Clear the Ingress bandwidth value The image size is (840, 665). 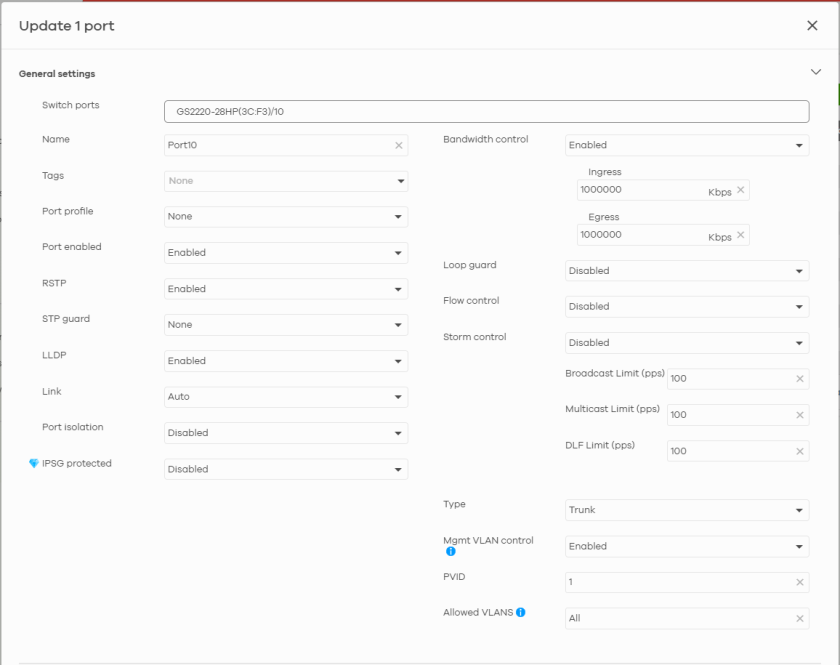(740, 190)
